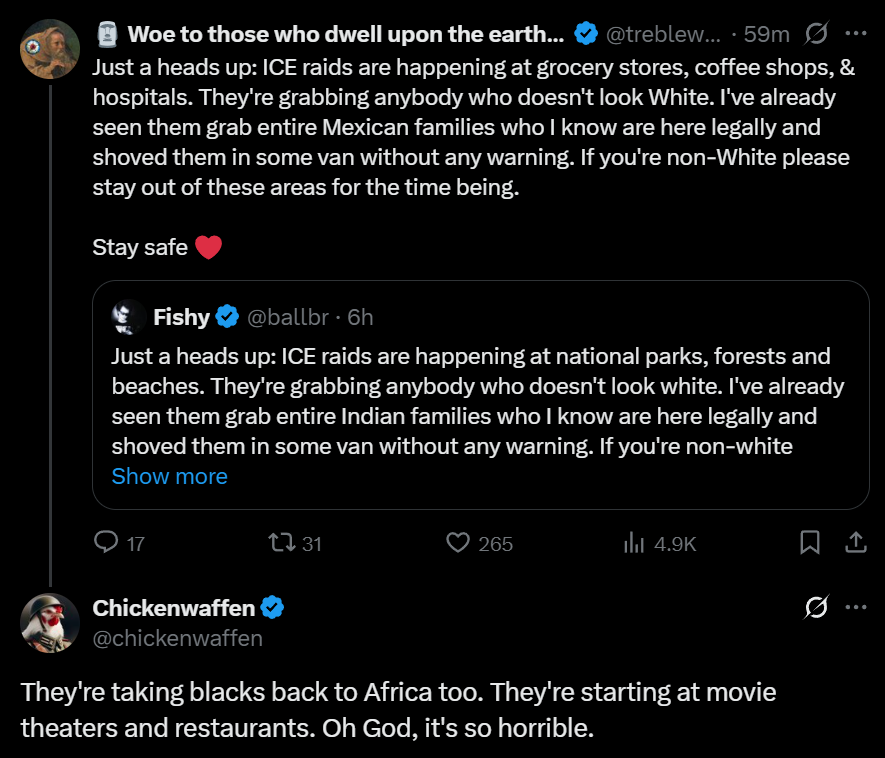Click Grok icon on Chickenwaffen reply
885x758 pixels.
(x=816, y=607)
